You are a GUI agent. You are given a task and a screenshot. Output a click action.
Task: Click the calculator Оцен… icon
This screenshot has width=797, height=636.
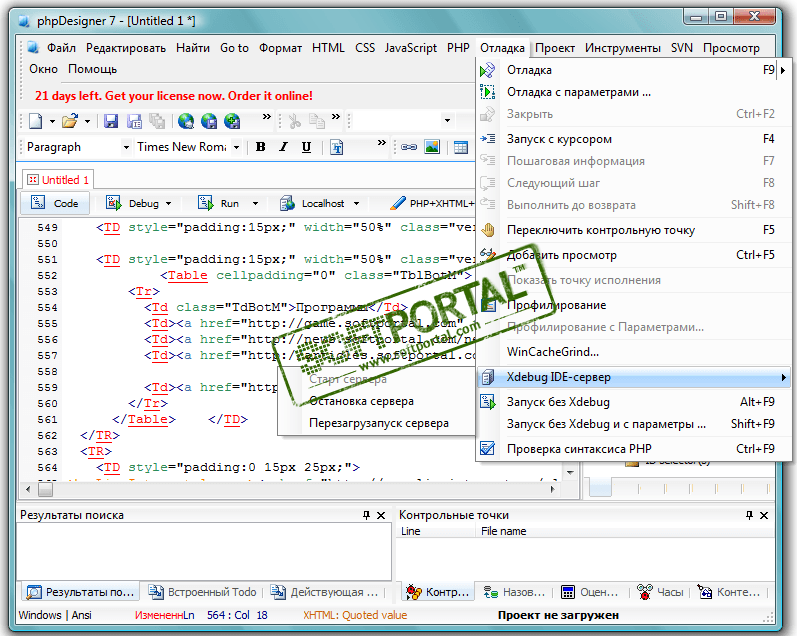(568, 592)
